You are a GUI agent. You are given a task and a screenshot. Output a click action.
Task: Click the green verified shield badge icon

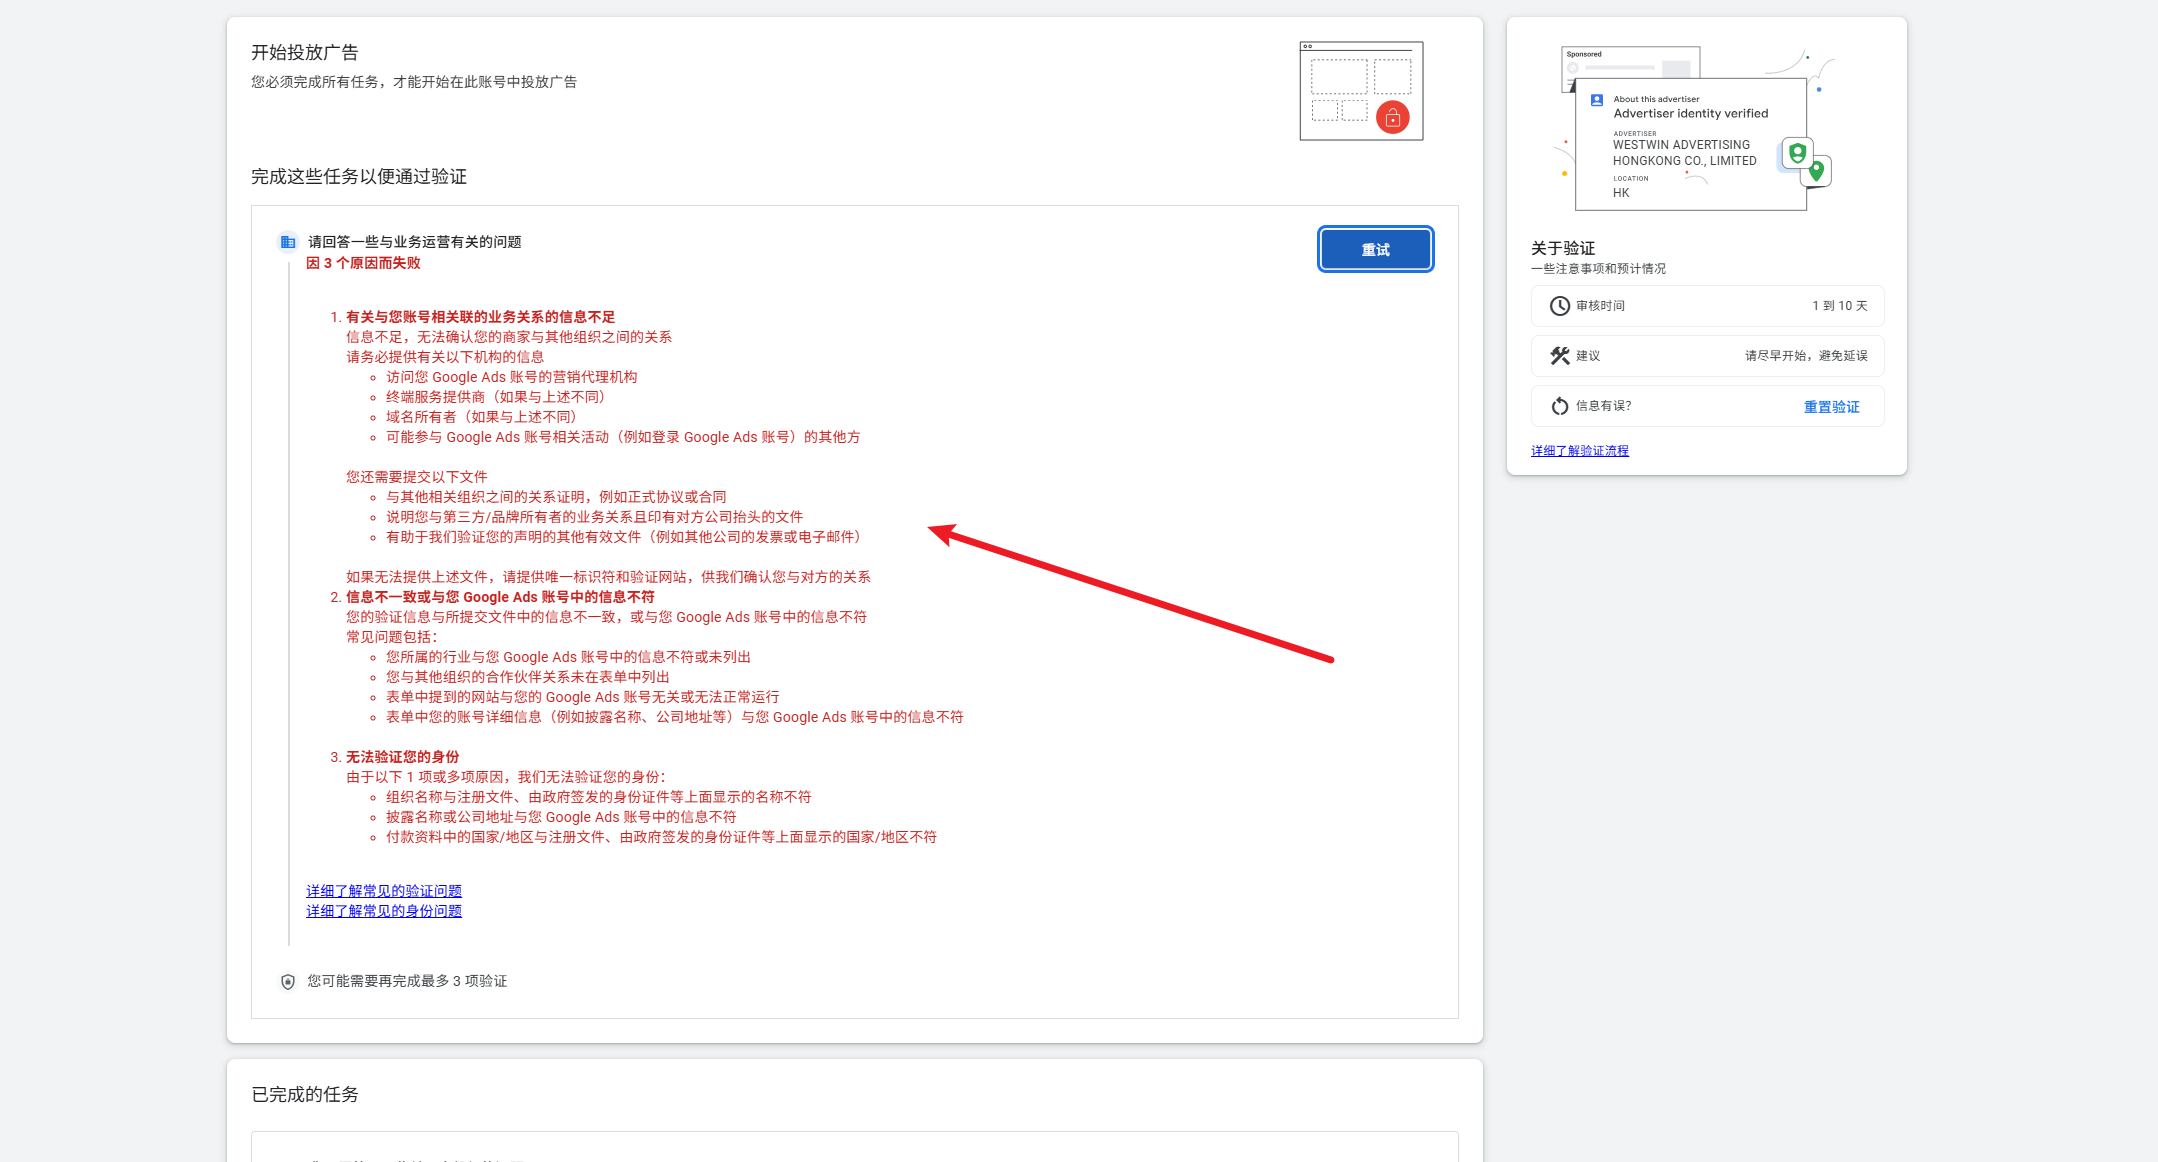[1797, 153]
